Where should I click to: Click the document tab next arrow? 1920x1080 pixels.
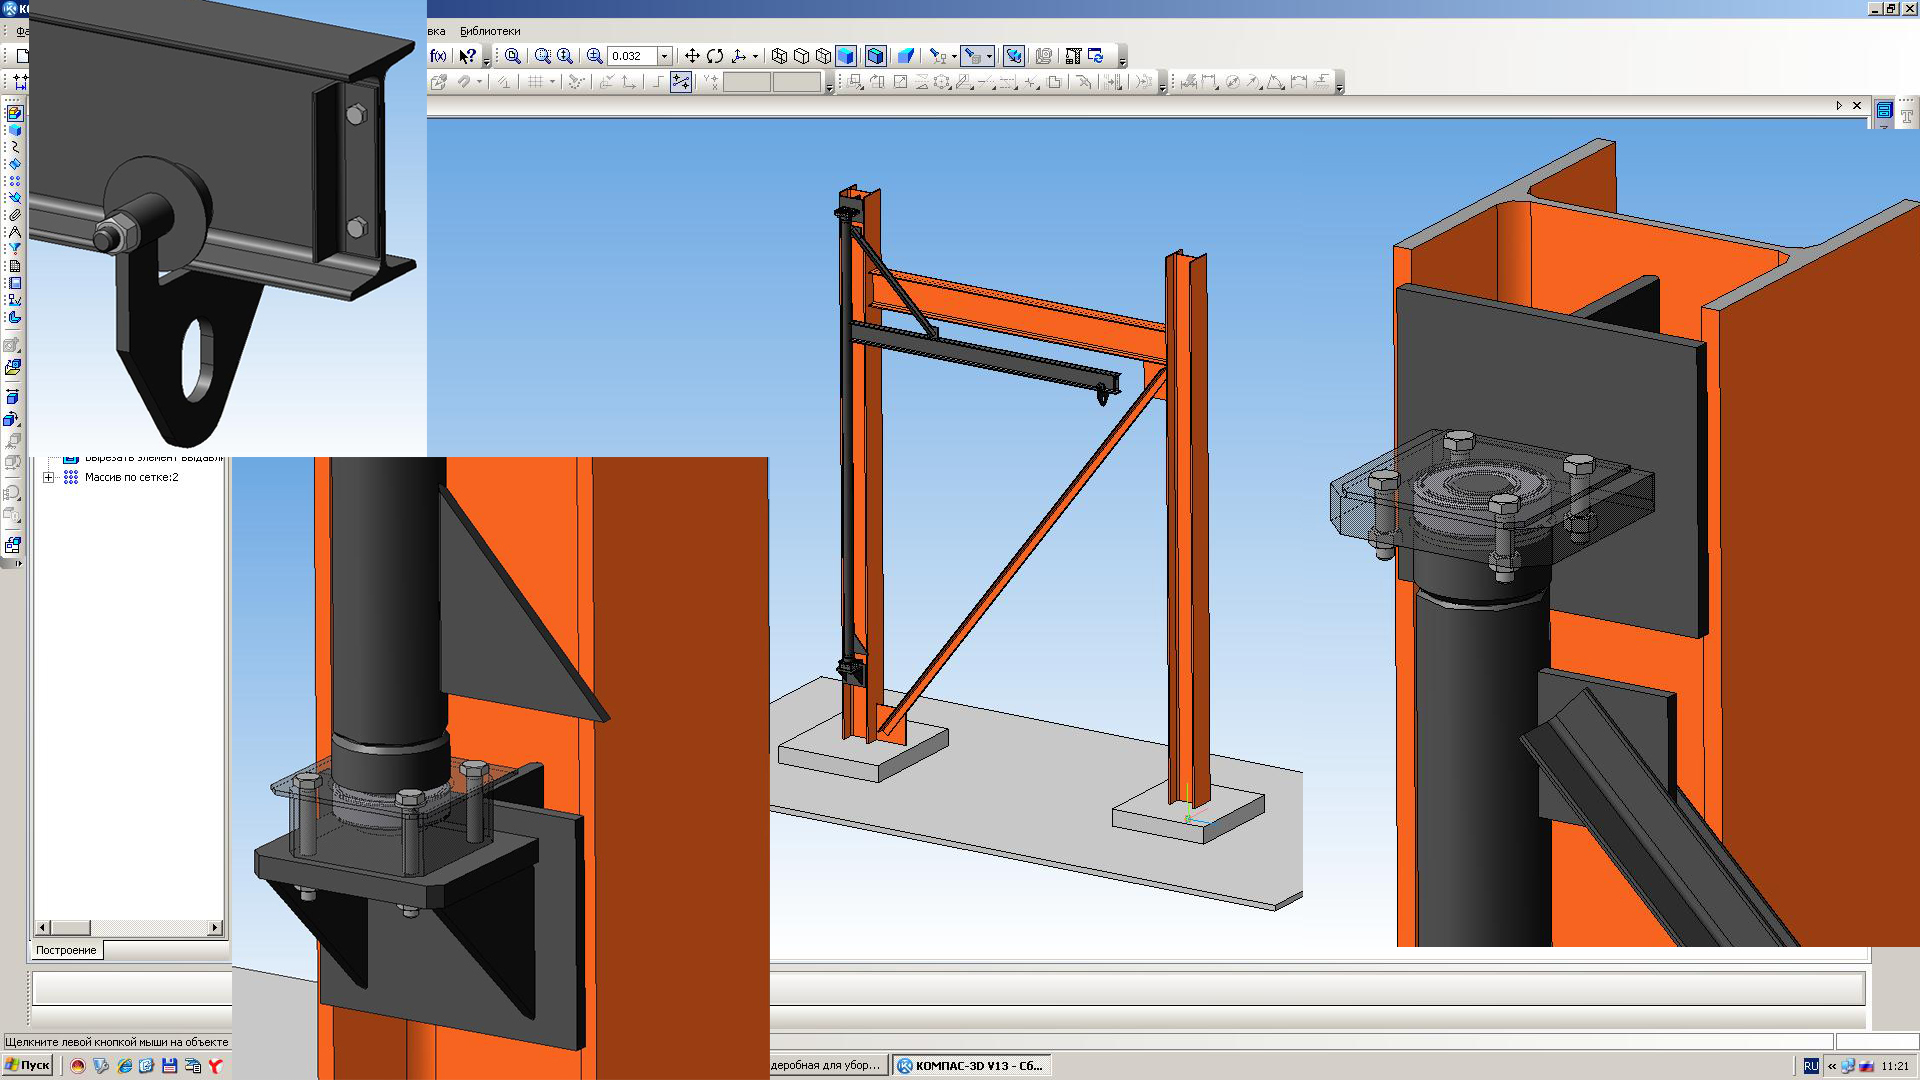1839,106
